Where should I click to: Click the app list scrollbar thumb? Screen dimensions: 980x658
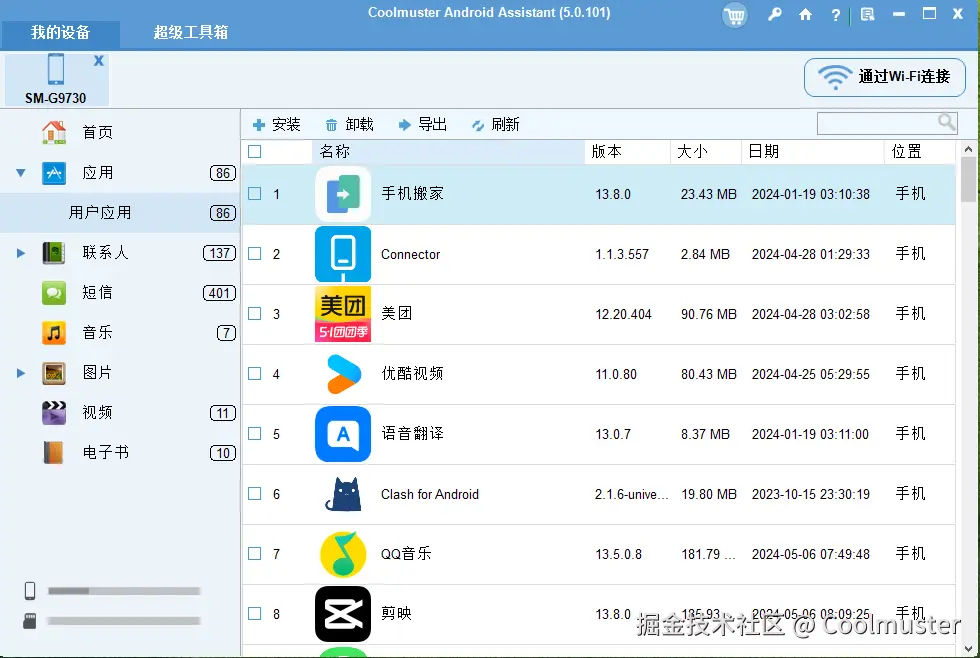pos(968,179)
